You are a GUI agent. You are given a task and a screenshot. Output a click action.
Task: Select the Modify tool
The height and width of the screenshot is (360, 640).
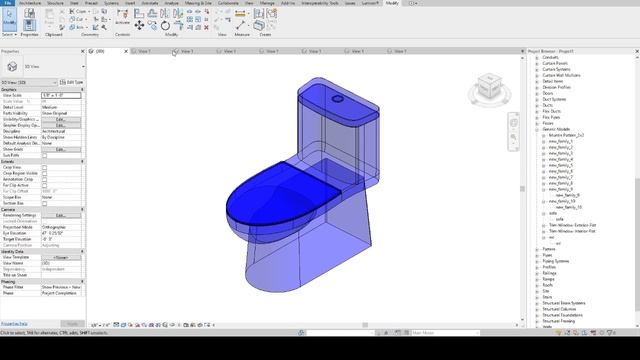pos(9,19)
